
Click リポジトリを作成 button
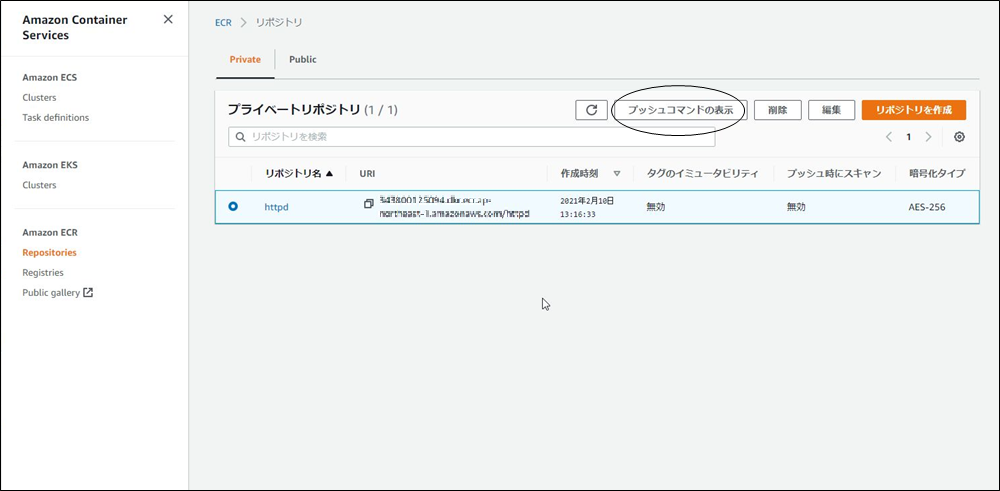pyautogui.click(x=913, y=110)
